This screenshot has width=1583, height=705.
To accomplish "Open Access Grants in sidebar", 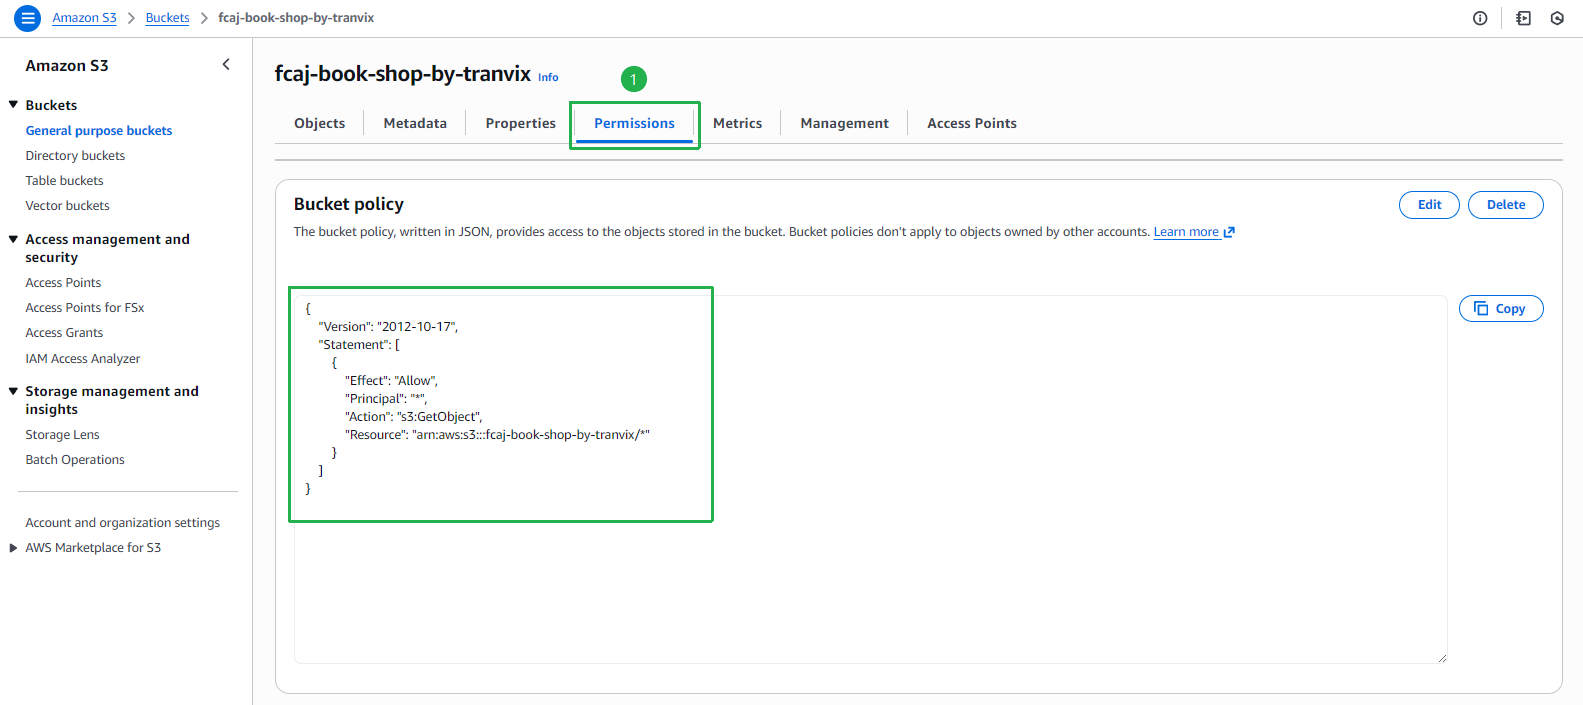I will [64, 333].
